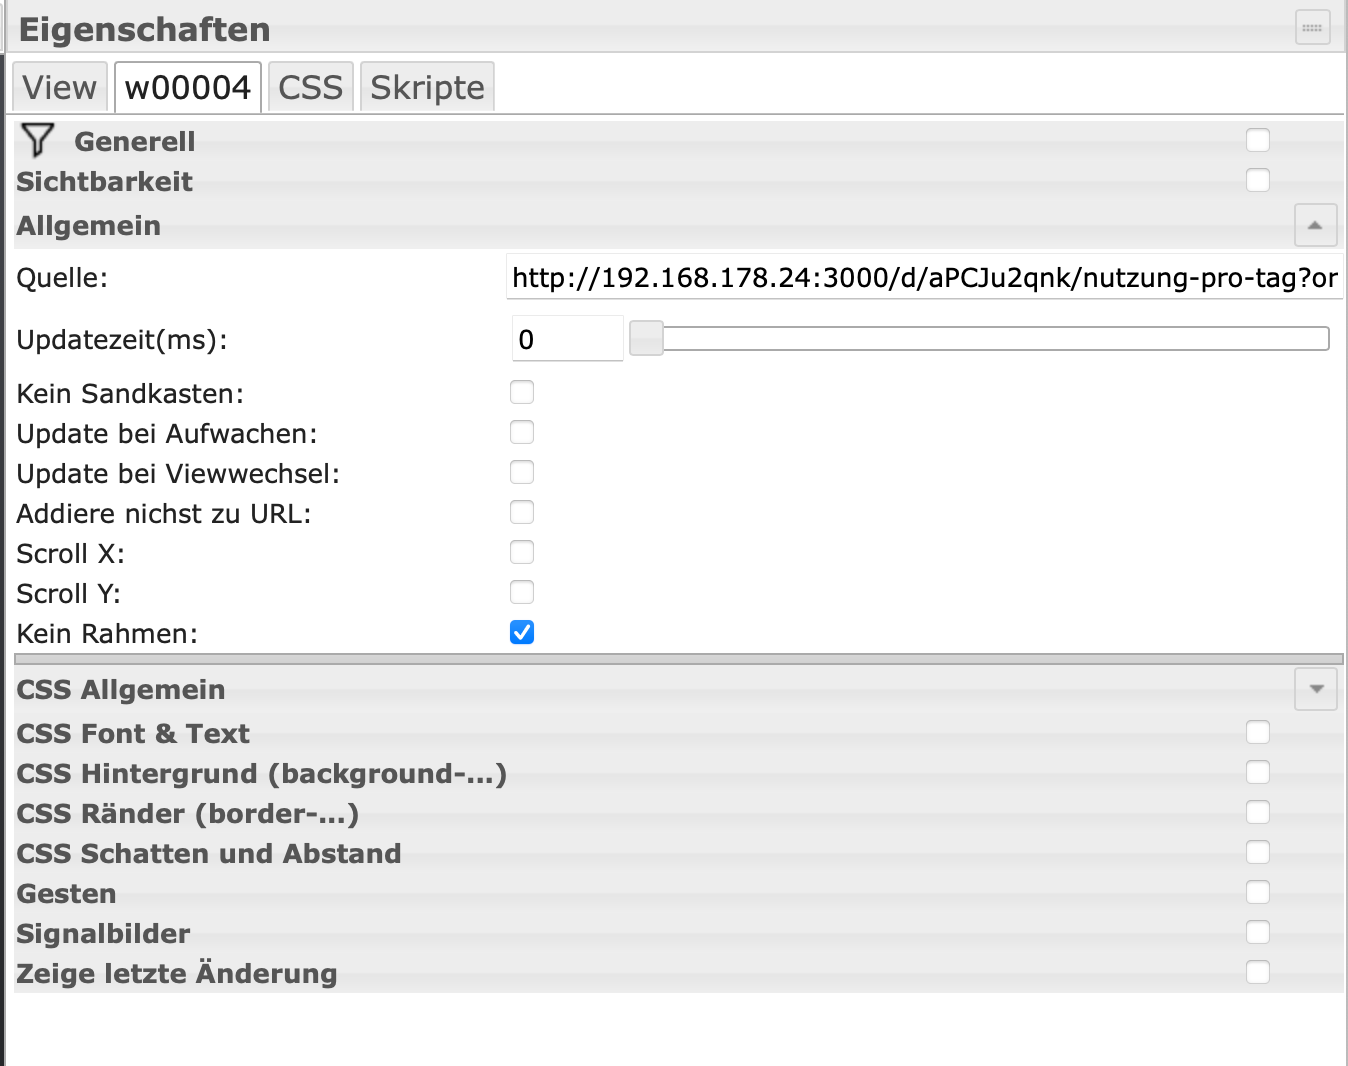
Task: Toggle the Generell section checkbox
Action: 1258,140
